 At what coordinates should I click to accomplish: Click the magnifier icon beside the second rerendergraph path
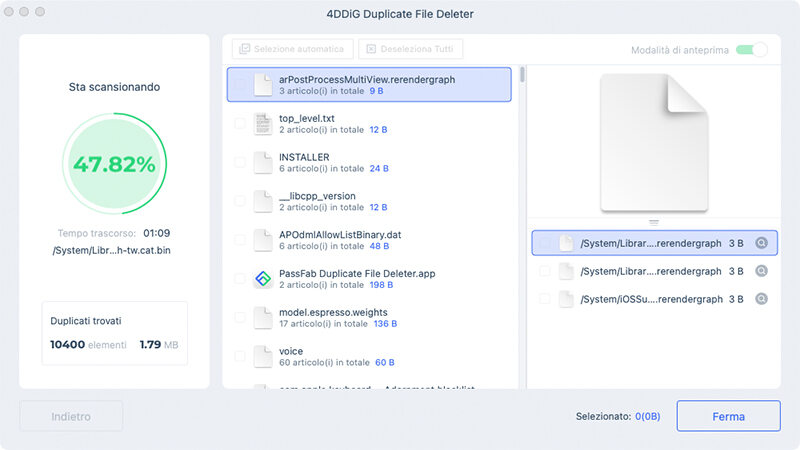pyautogui.click(x=761, y=271)
